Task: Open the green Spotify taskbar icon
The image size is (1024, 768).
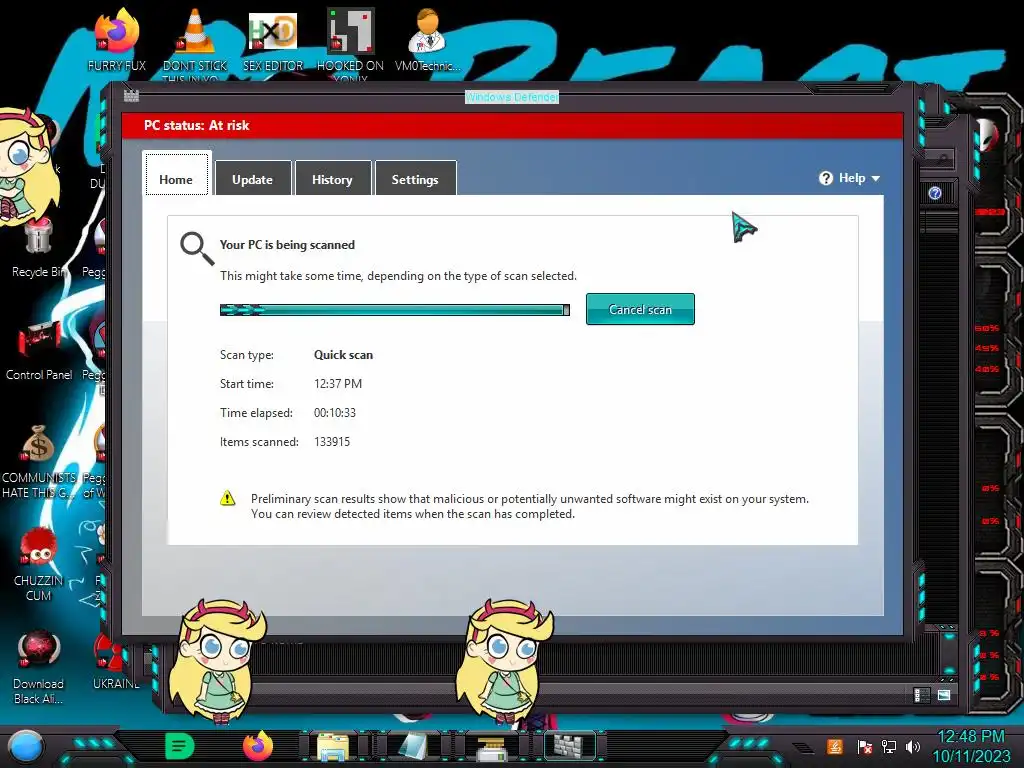Action: coord(180,746)
